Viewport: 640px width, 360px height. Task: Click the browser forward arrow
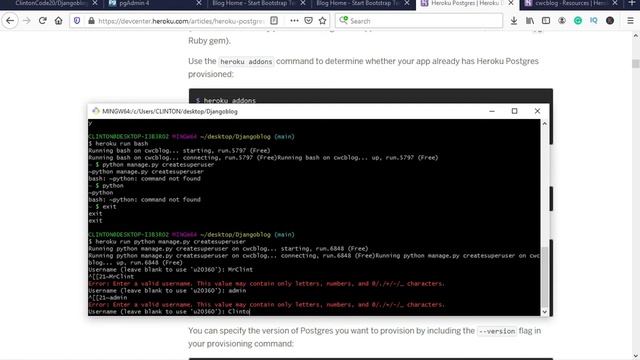pos(27,20)
